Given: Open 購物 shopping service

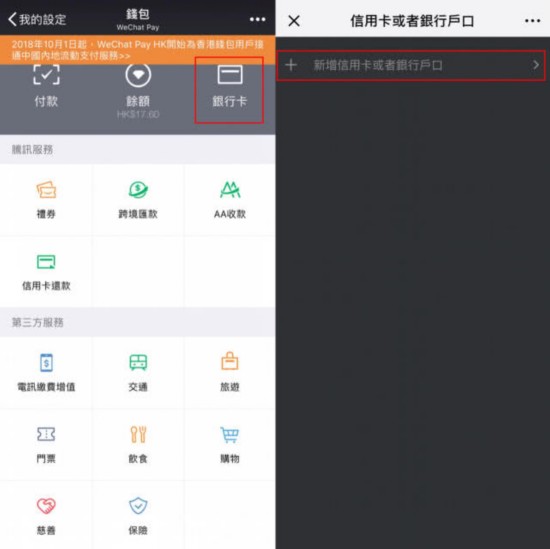Looking at the screenshot, I should 230,444.
